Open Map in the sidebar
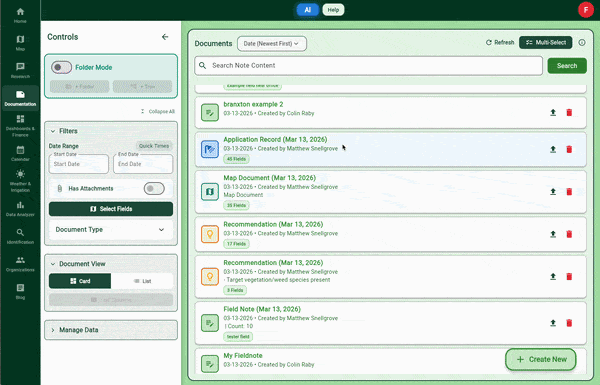This screenshot has width=600, height=385. [20, 43]
